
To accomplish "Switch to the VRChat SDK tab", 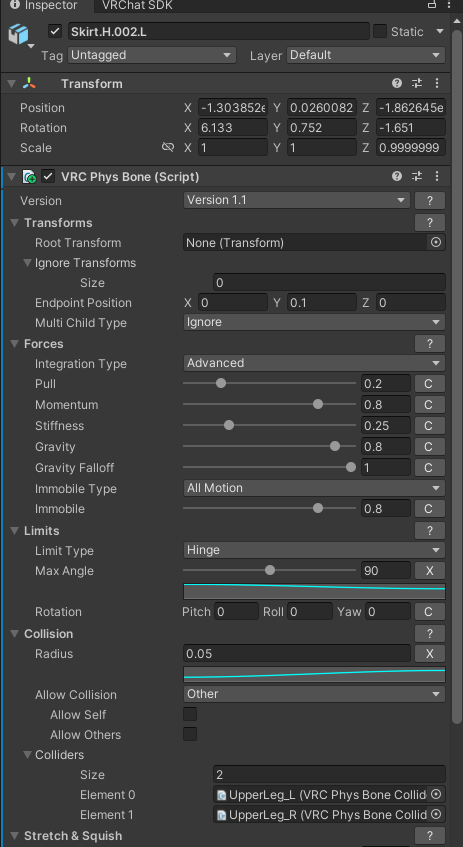I will (137, 5).
